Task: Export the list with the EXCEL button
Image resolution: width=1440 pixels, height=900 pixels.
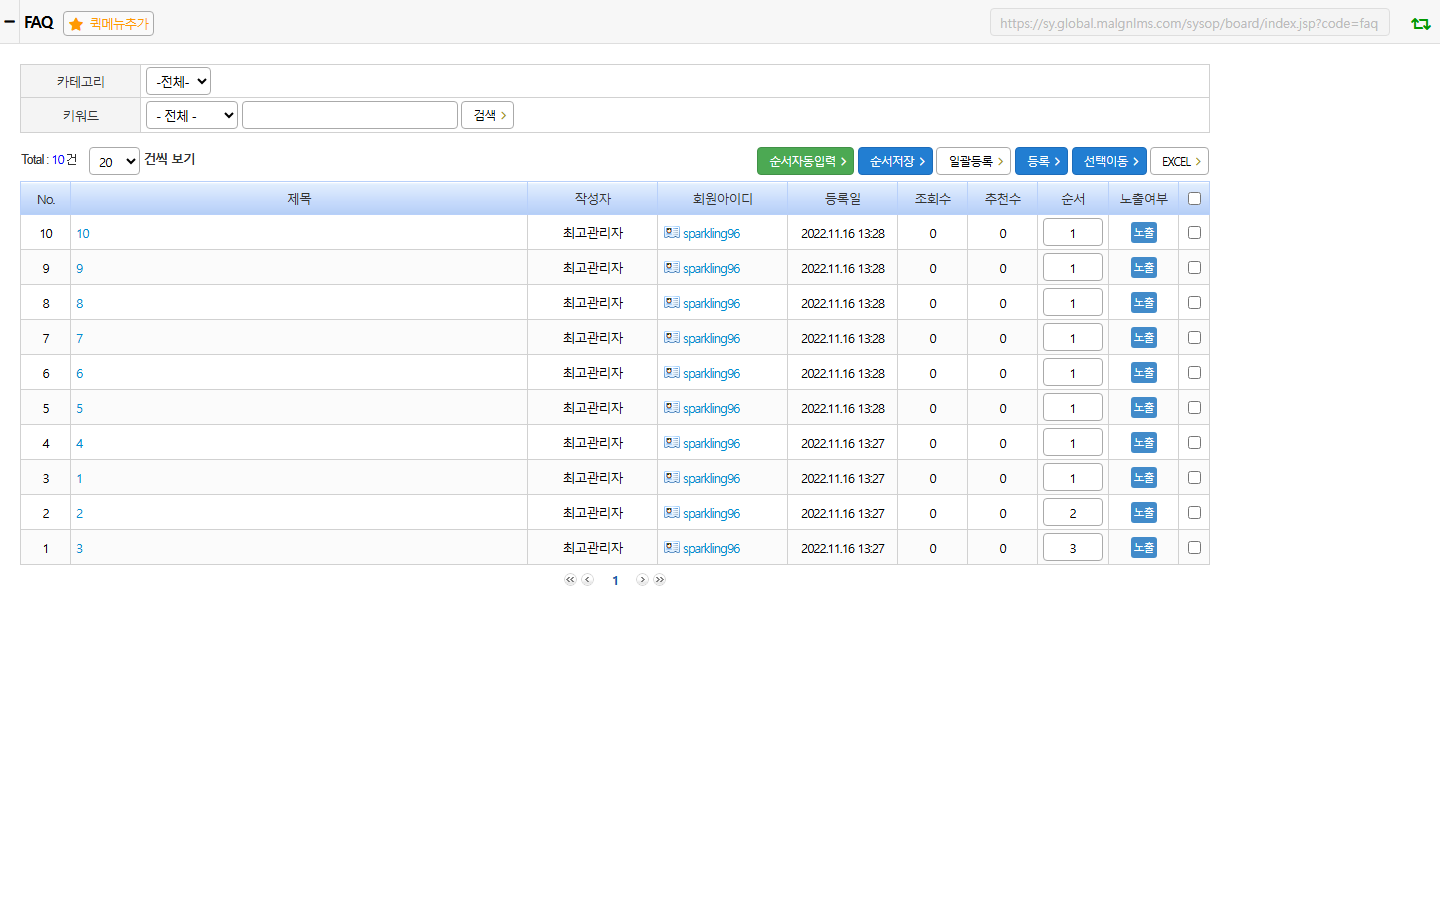Action: 1180,161
